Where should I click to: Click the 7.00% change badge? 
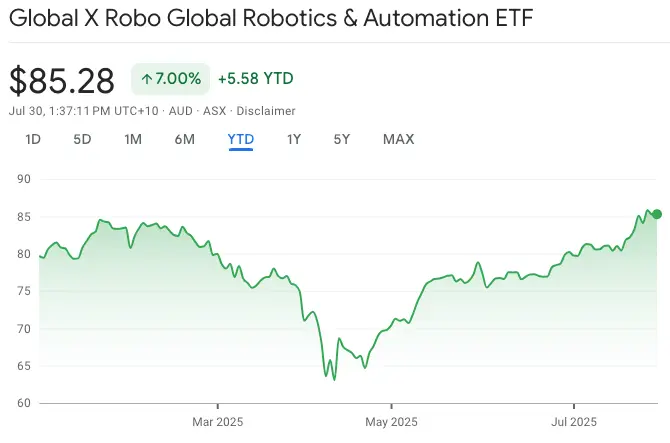tap(170, 79)
